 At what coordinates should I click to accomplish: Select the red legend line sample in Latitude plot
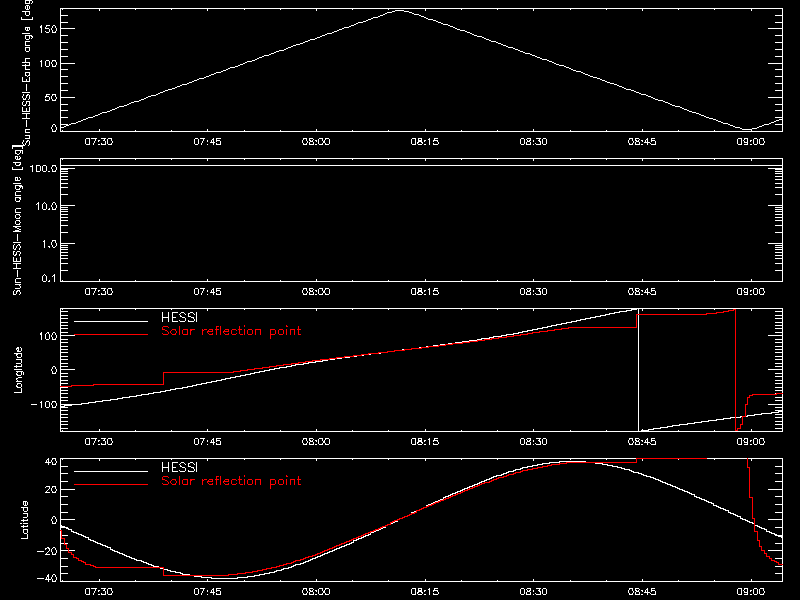pos(111,485)
